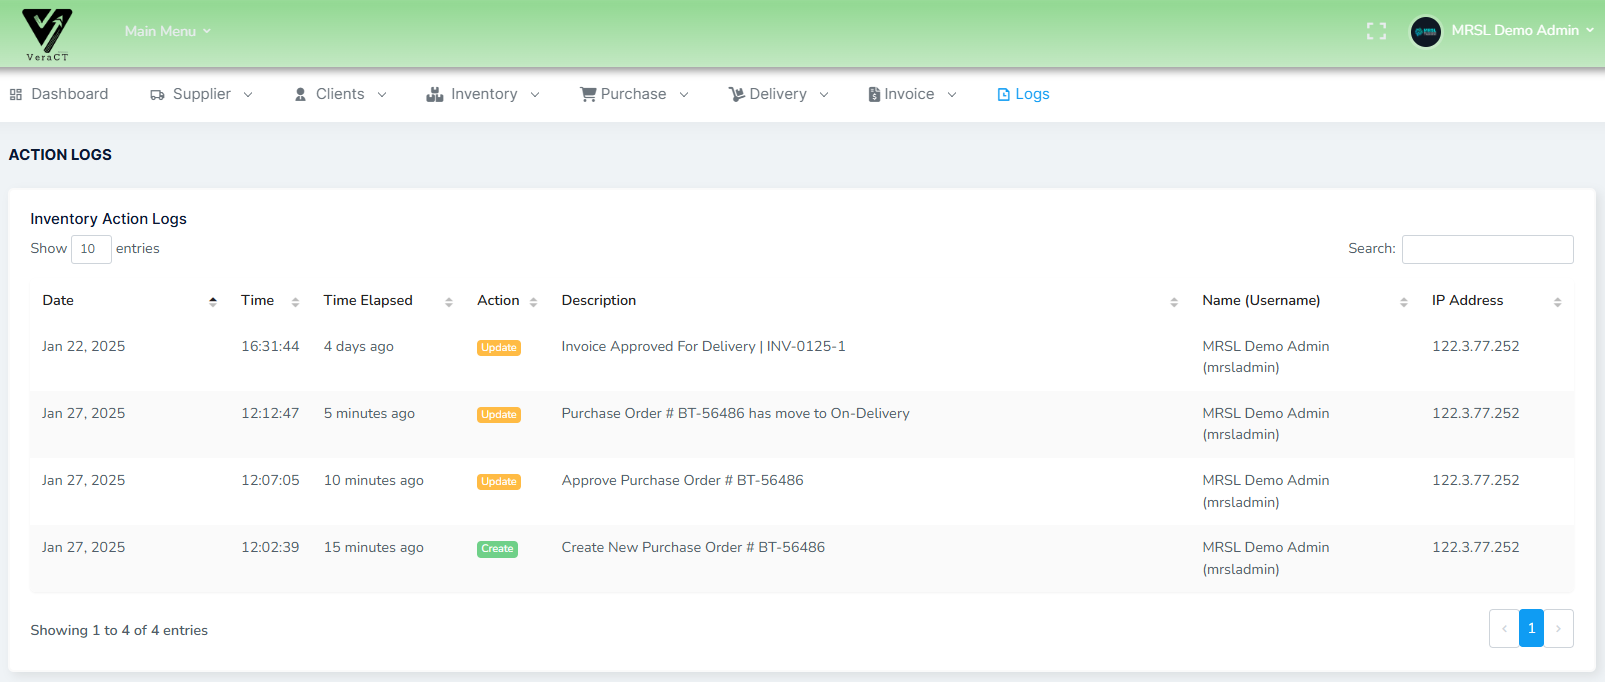Expand the Clients menu
The width and height of the screenshot is (1605, 682).
tap(340, 94)
